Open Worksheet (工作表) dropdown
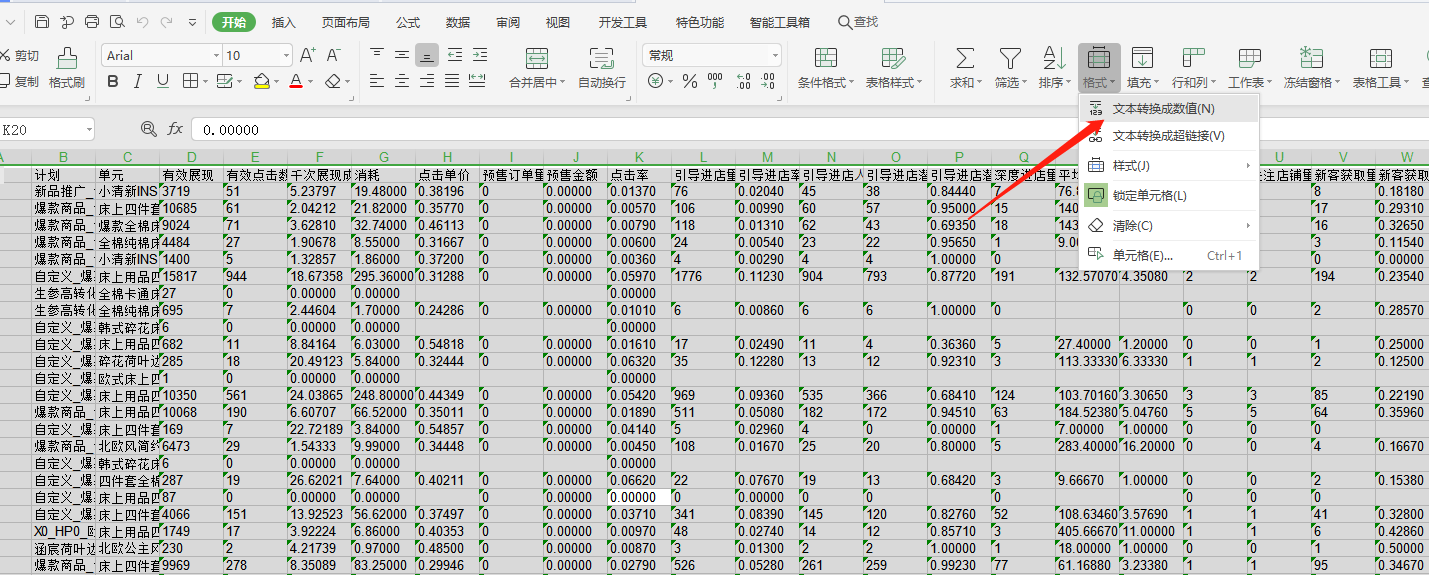 (x=1250, y=69)
